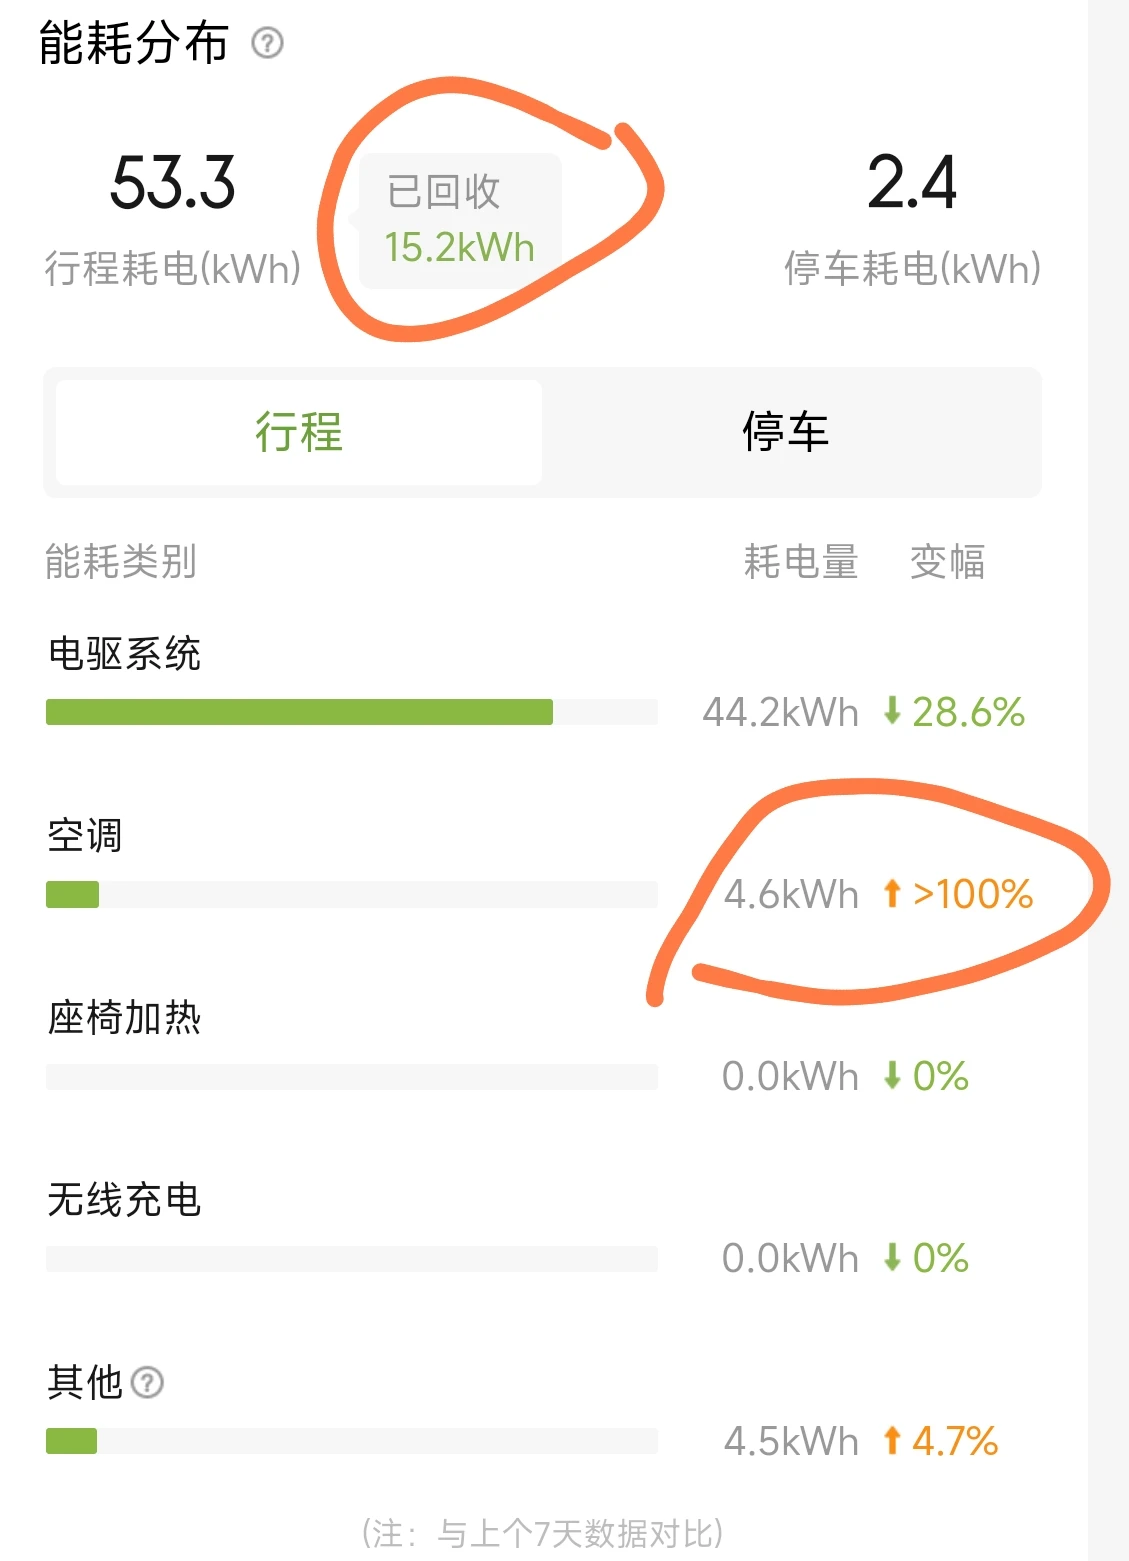The width and height of the screenshot is (1129, 1561).
Task: Tap orange up arrow beside 4.7%
Action: [x=892, y=1441]
